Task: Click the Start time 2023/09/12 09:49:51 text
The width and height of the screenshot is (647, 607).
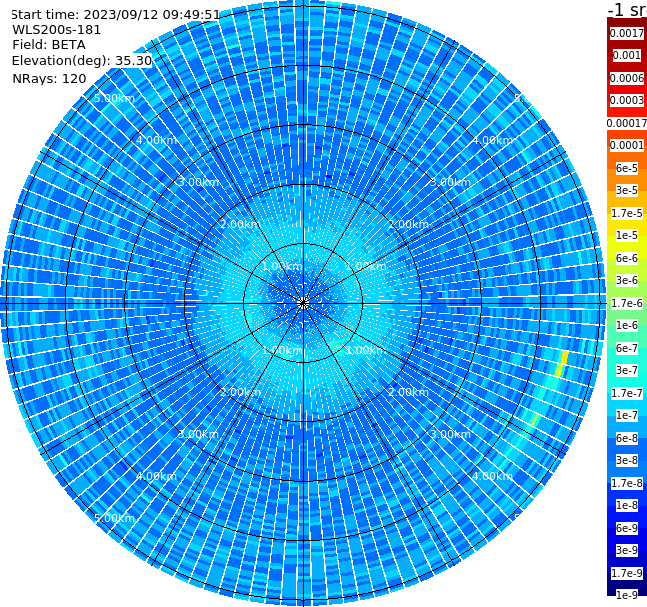Action: point(115,15)
